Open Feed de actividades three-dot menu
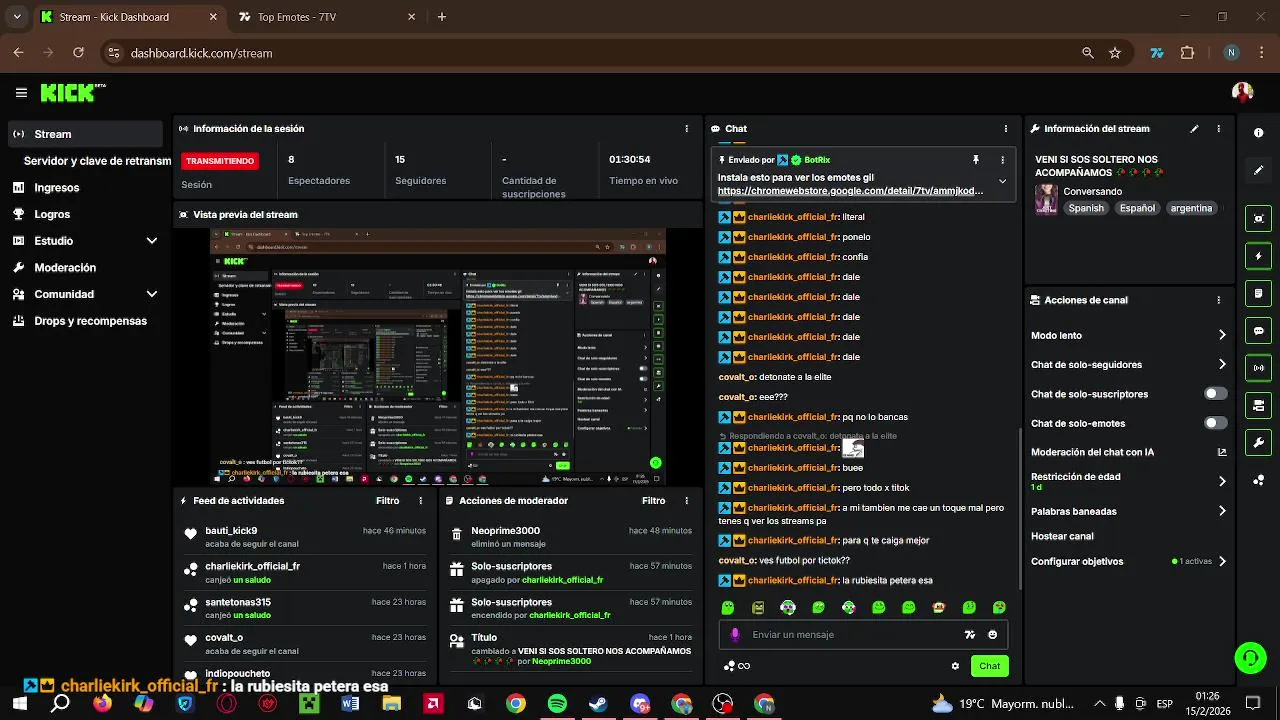The width and height of the screenshot is (1280, 720). 420,501
